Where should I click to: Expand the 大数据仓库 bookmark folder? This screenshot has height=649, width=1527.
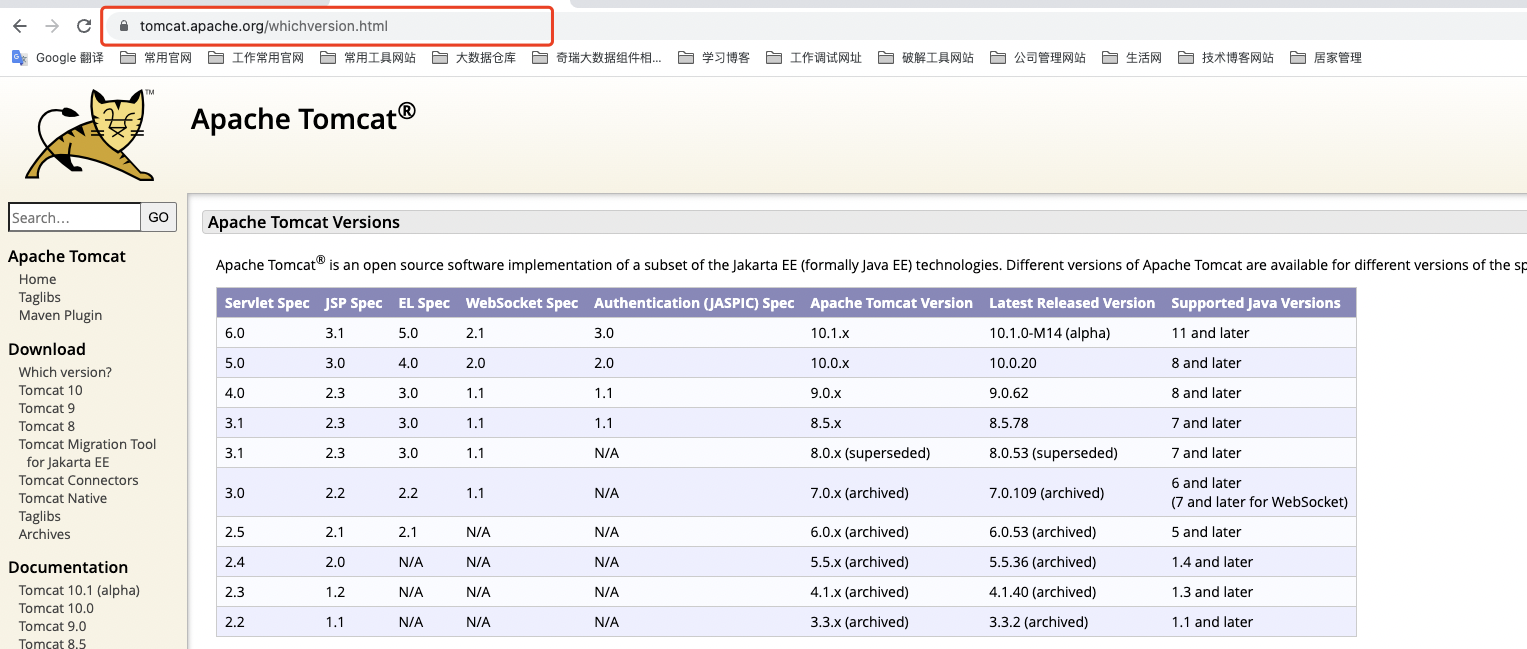pyautogui.click(x=474, y=58)
